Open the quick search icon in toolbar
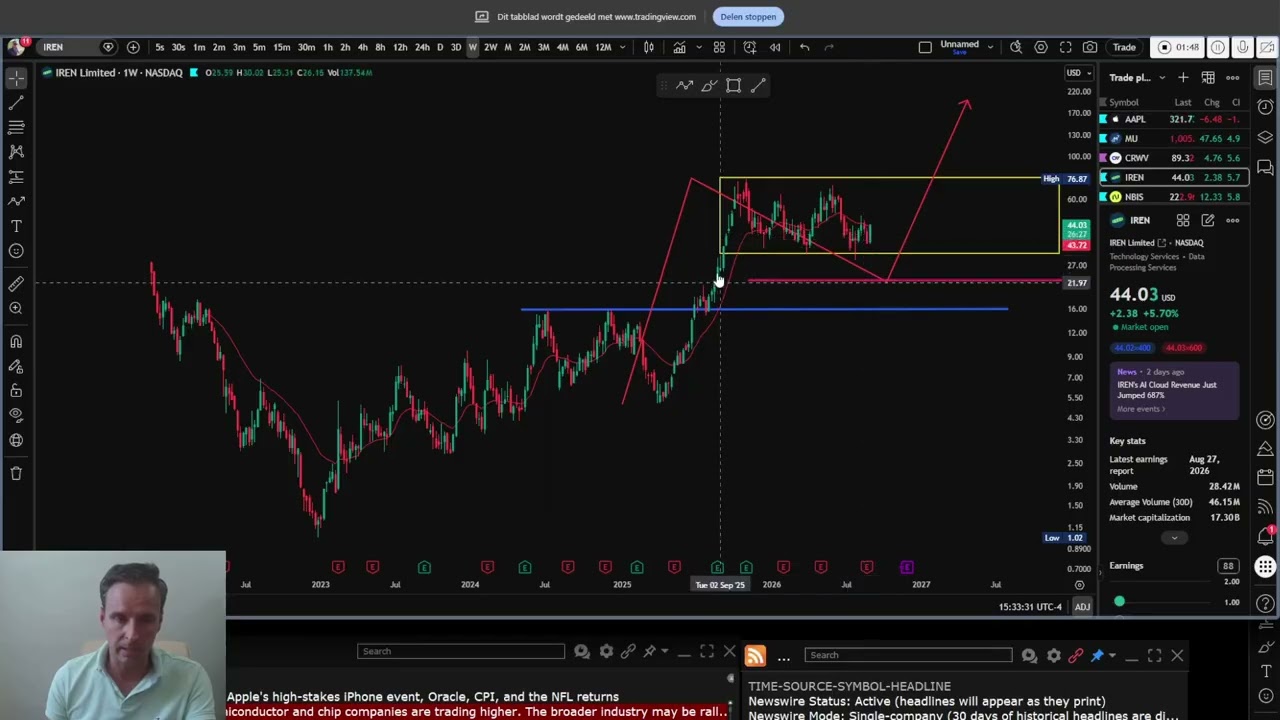 (1016, 47)
